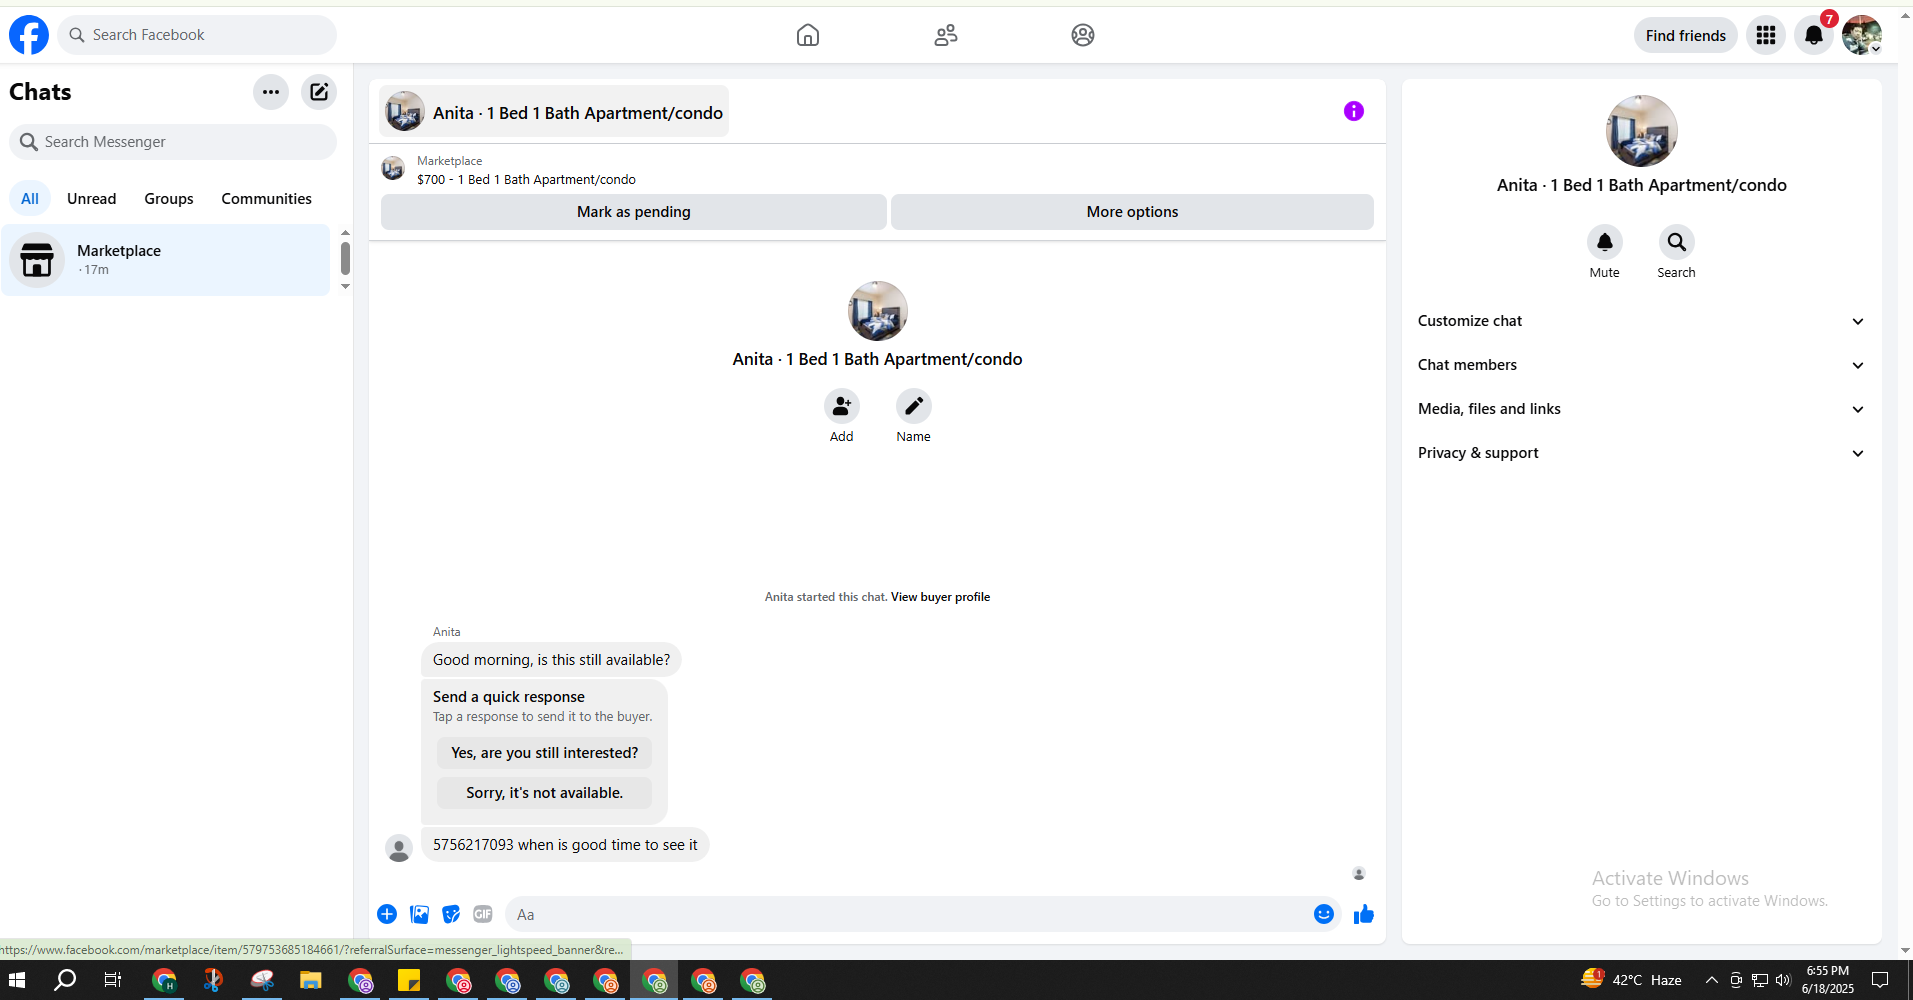Click the chat list scrollbar thumb
Image resolution: width=1913 pixels, height=1000 pixels.
click(x=345, y=258)
